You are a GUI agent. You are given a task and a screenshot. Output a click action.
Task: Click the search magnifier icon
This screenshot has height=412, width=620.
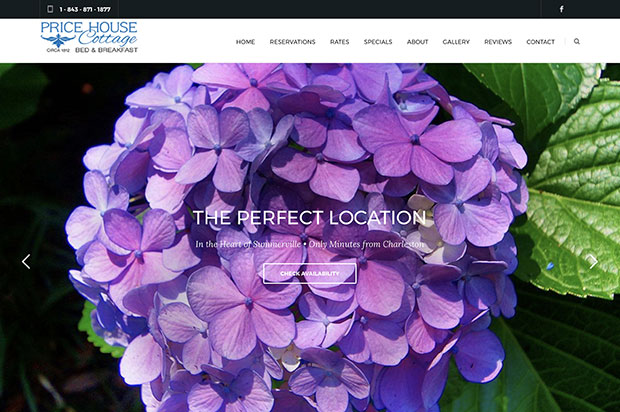[x=577, y=41]
